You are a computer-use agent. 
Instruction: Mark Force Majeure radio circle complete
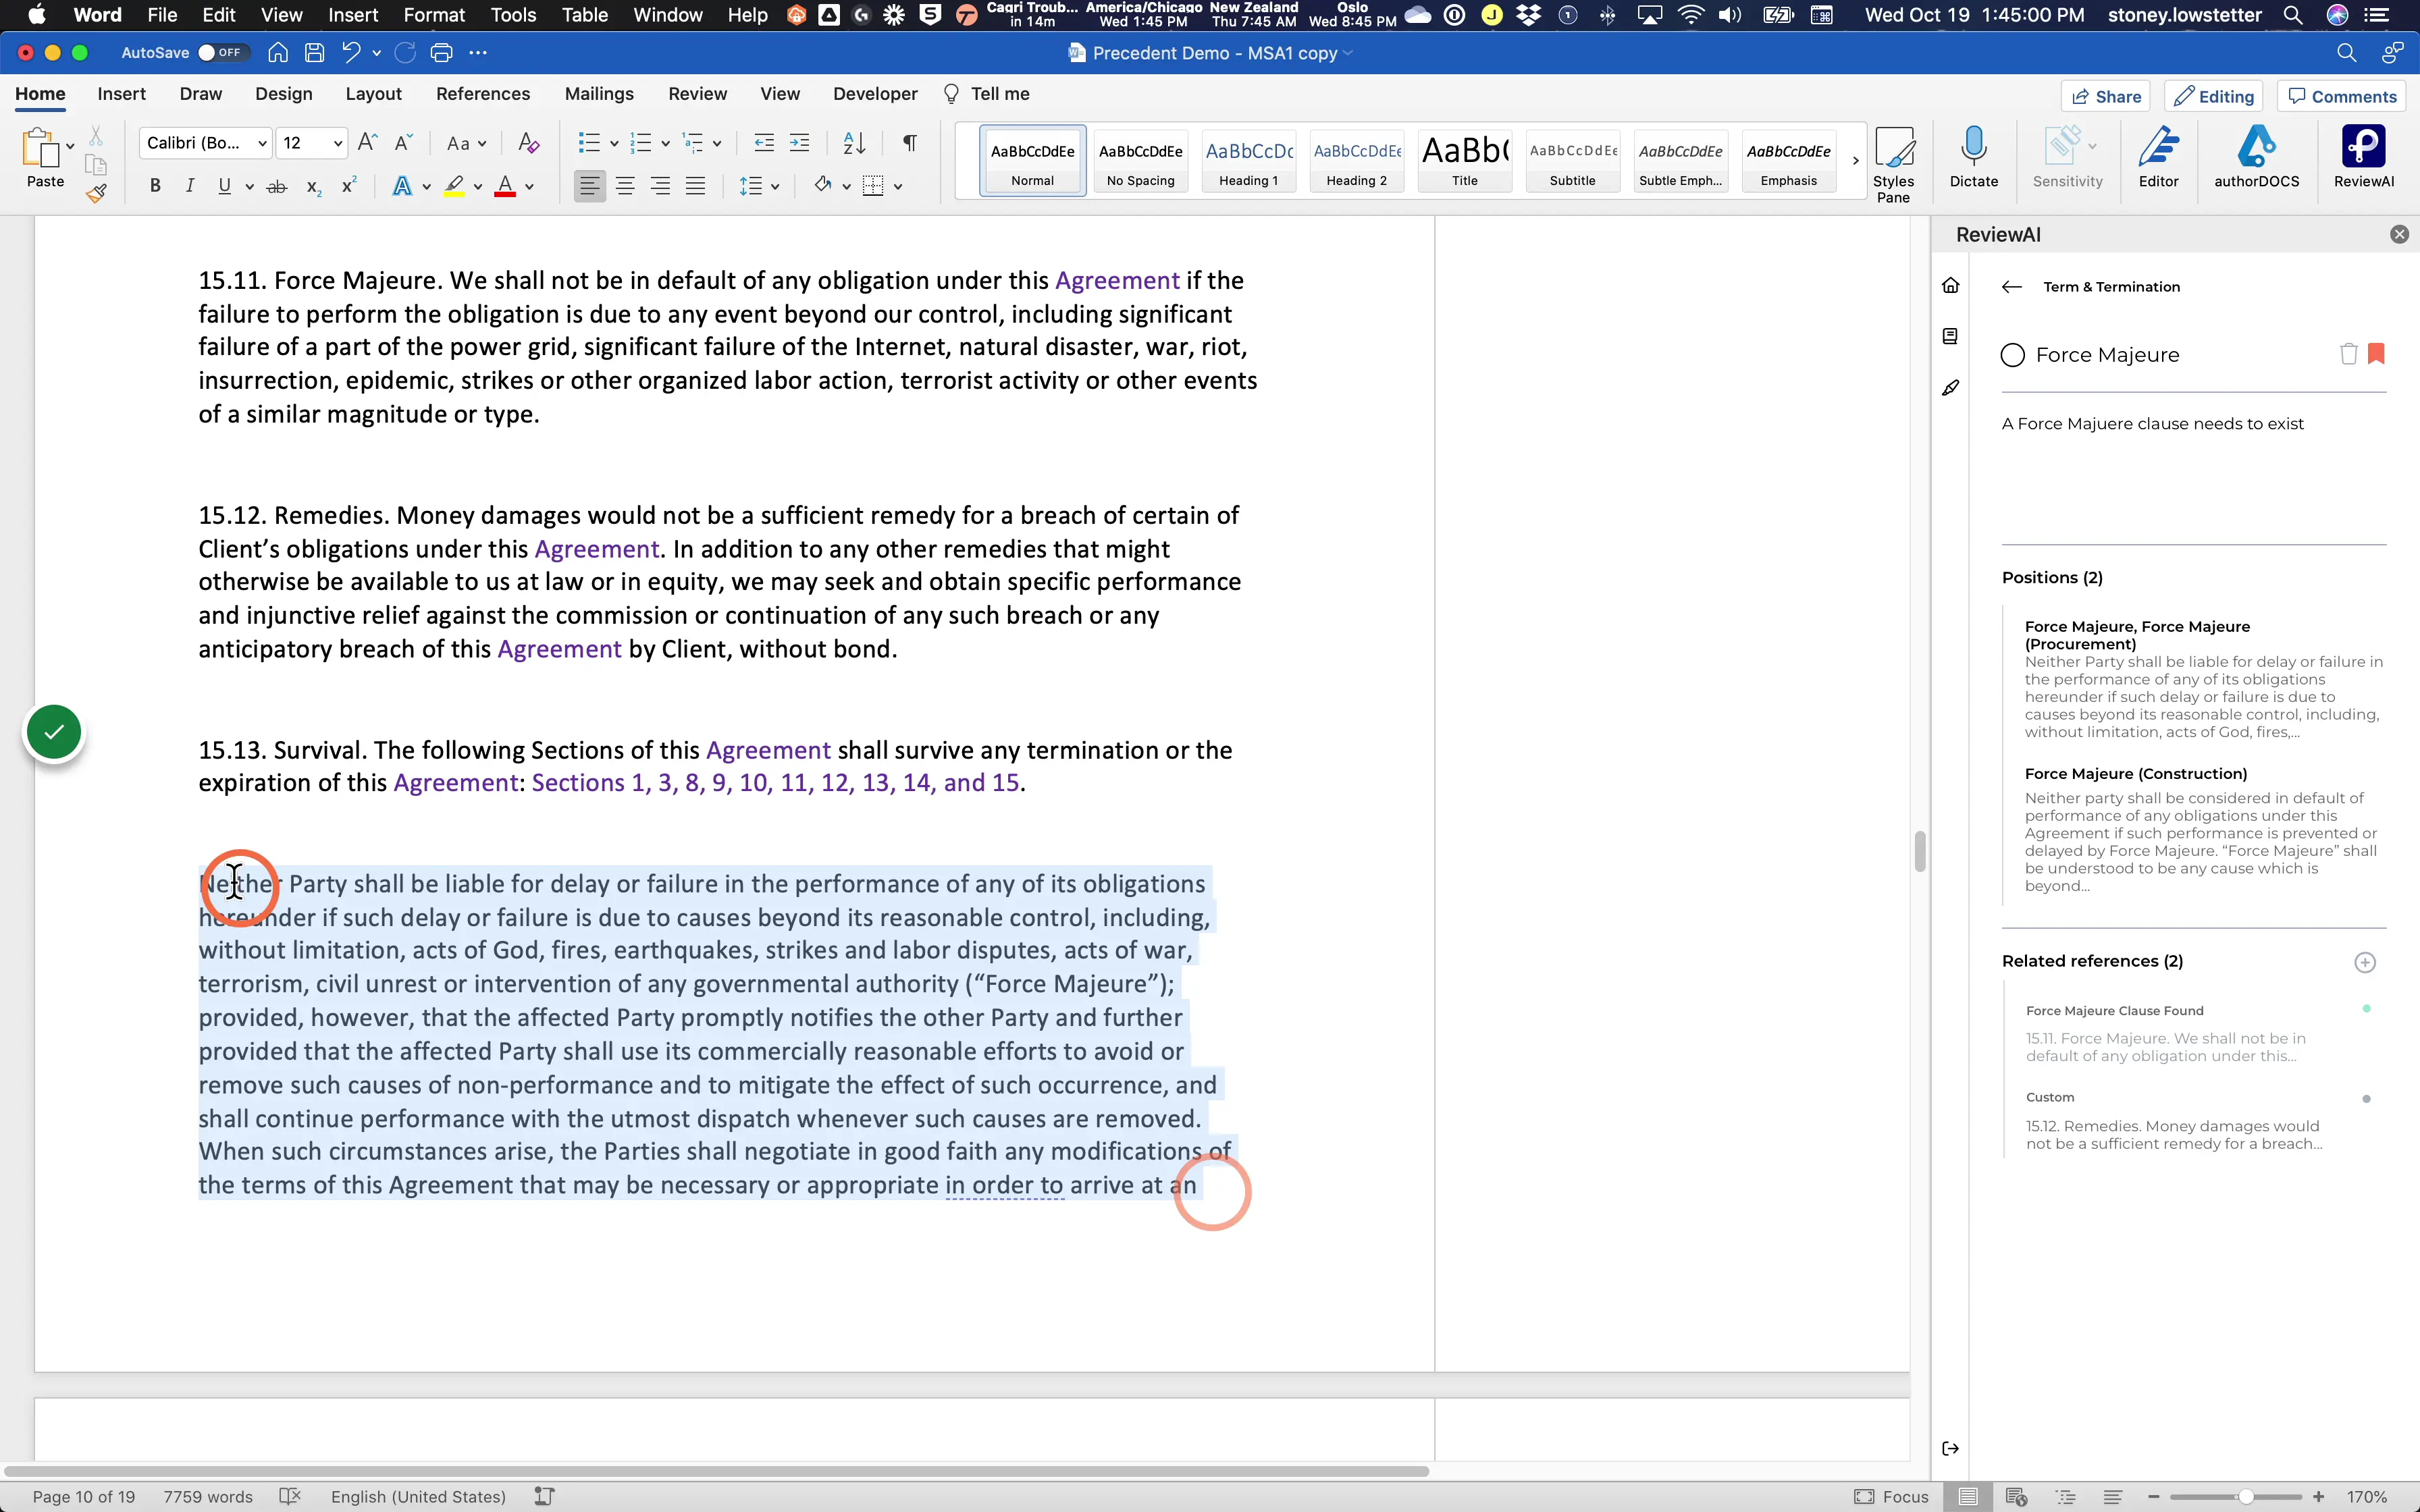pos(2012,355)
